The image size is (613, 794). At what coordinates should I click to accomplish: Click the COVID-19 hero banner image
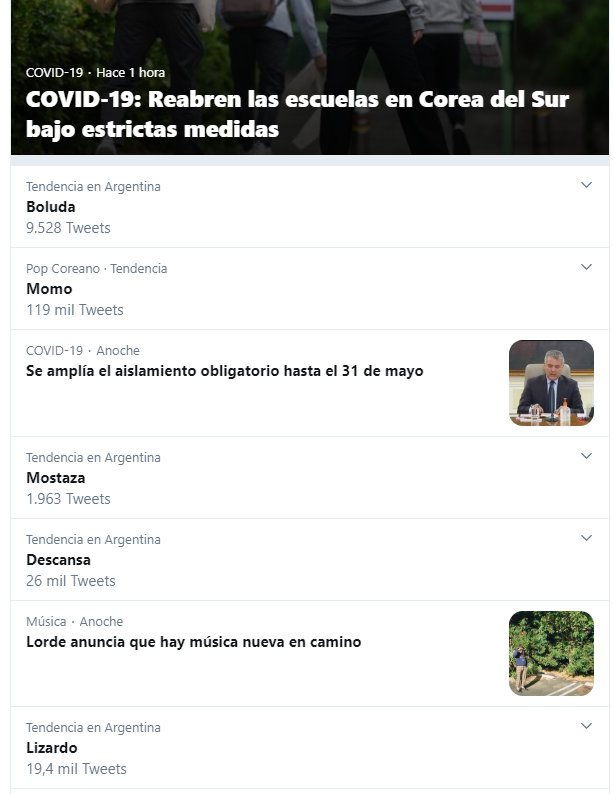click(310, 77)
